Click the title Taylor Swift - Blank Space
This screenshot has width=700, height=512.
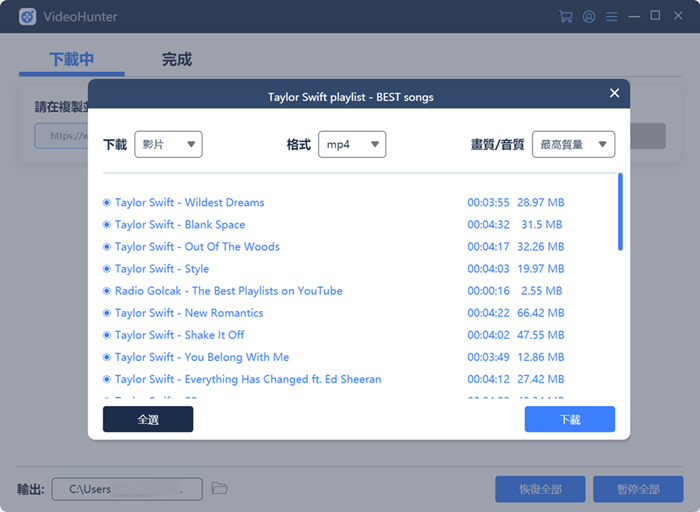click(180, 225)
